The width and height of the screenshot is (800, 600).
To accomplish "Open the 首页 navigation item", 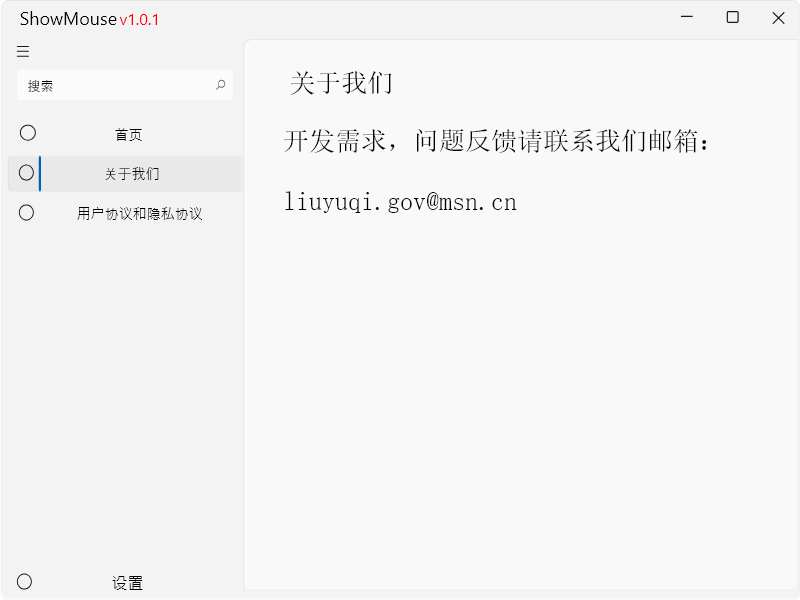I will pos(128,134).
